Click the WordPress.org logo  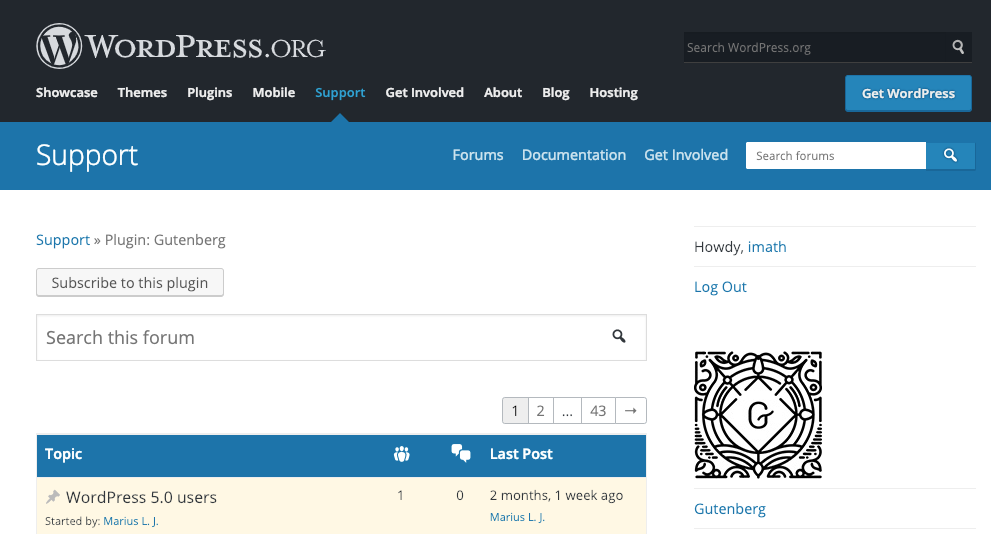pyautogui.click(x=181, y=46)
